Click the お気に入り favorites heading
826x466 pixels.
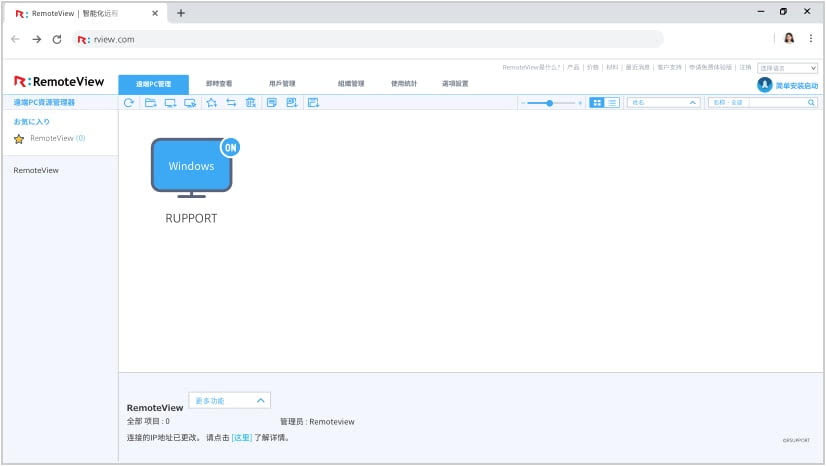(32, 122)
